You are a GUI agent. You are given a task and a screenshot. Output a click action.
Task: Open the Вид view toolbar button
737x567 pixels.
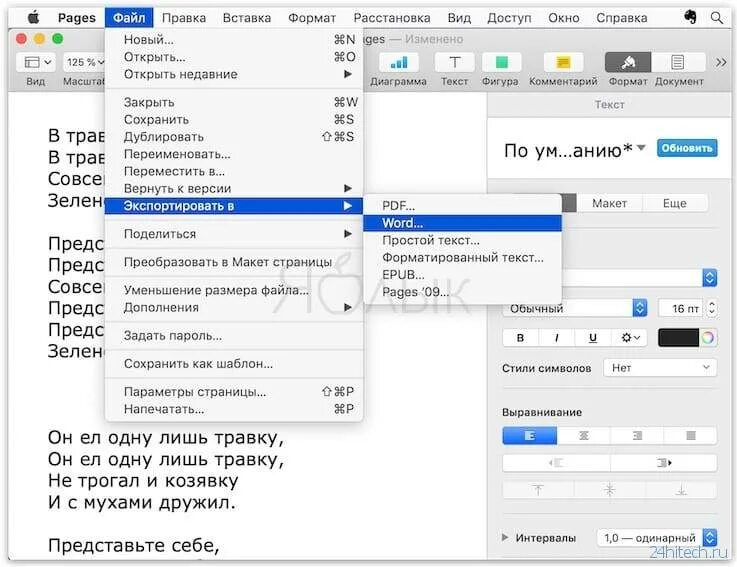point(36,62)
